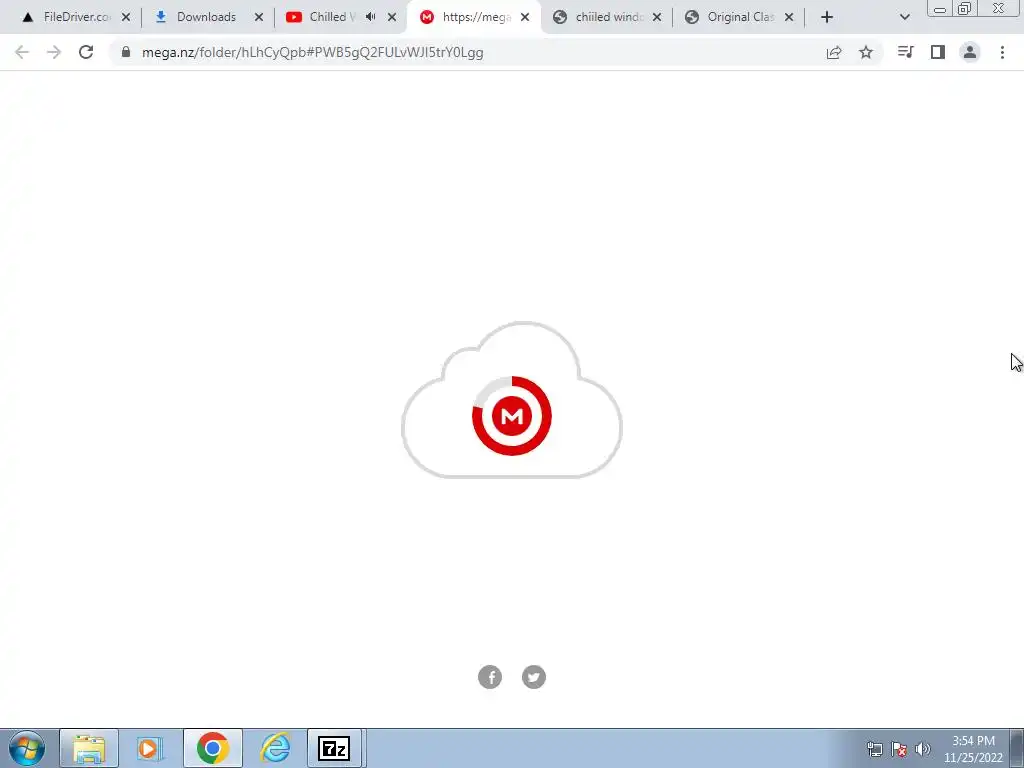Open network status tray icon
This screenshot has width=1024, height=768.
(x=874, y=749)
